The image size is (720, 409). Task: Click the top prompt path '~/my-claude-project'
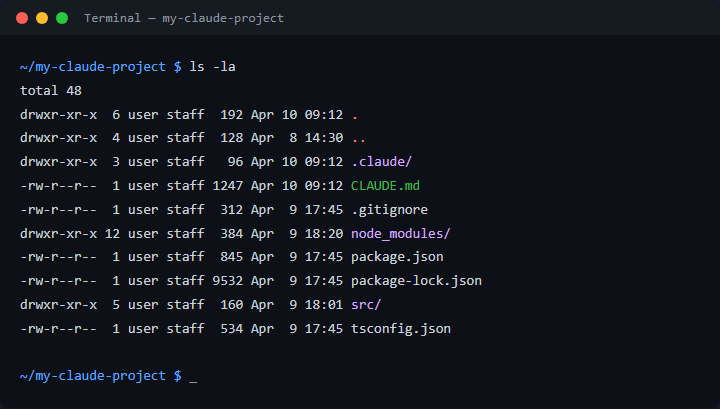coord(93,67)
